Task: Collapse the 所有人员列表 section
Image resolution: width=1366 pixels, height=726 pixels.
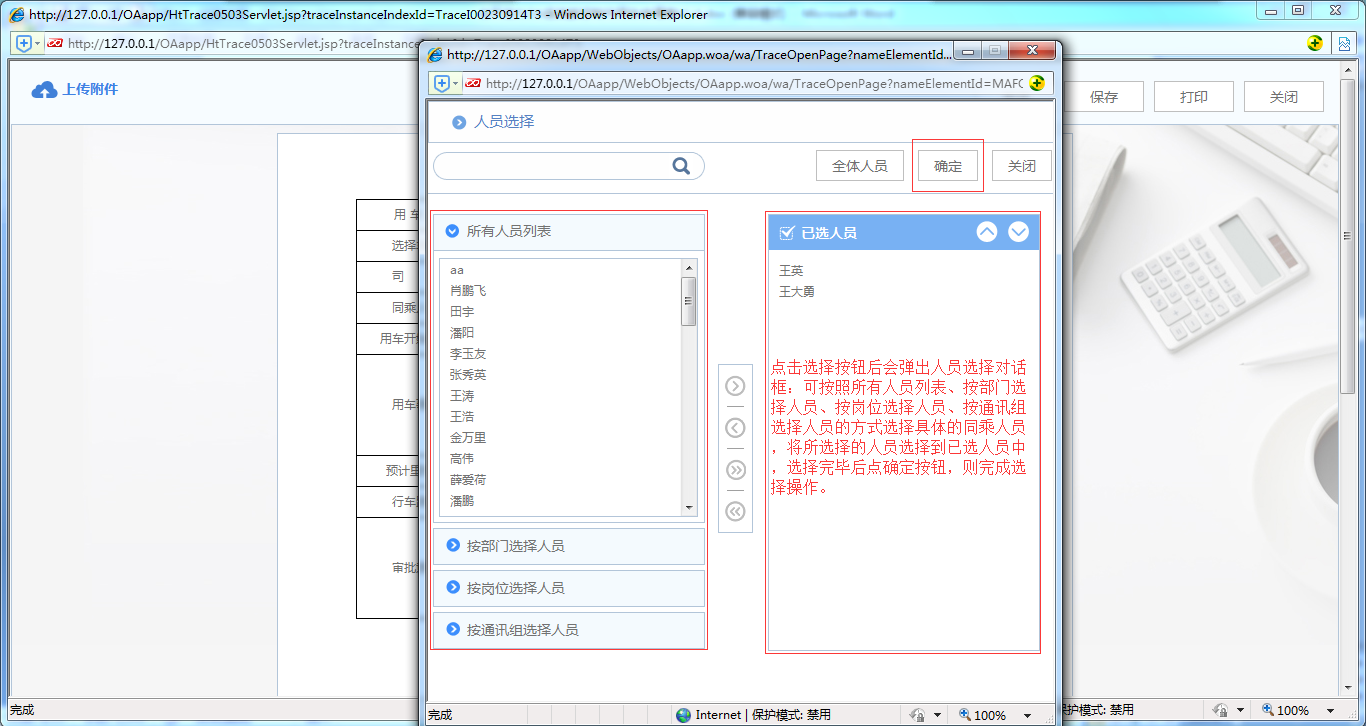Action: tap(455, 231)
